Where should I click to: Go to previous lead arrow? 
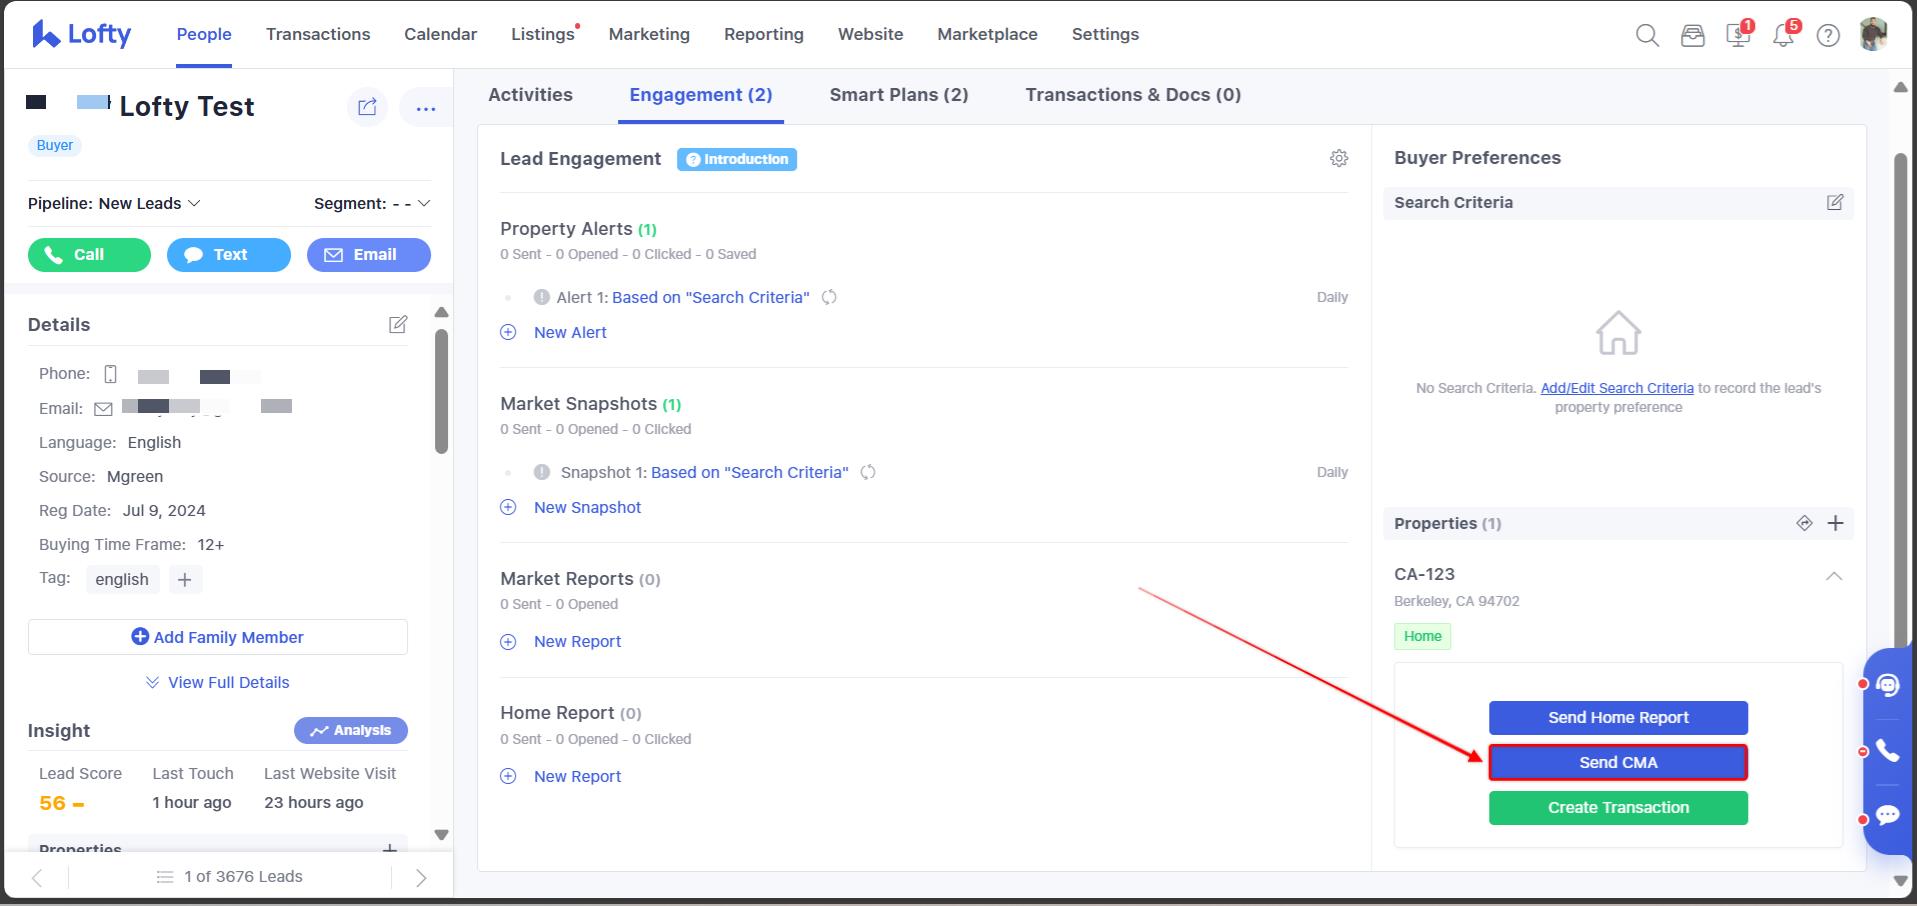[x=37, y=878]
